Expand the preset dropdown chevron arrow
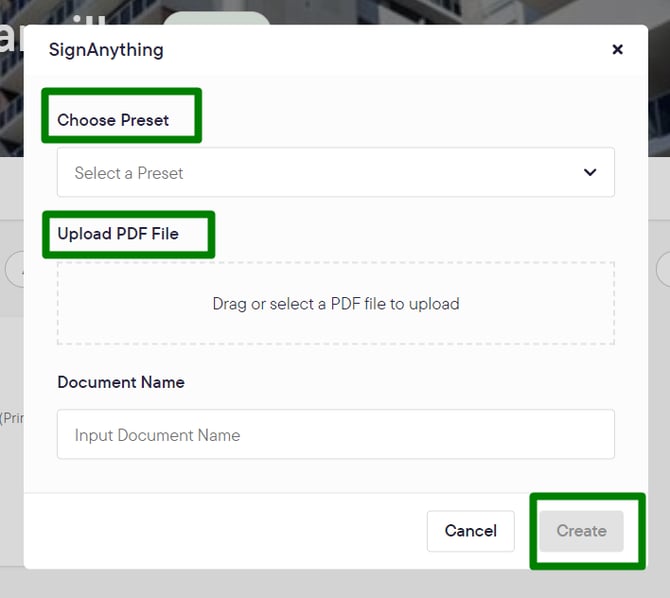Image resolution: width=670 pixels, height=598 pixels. click(590, 172)
